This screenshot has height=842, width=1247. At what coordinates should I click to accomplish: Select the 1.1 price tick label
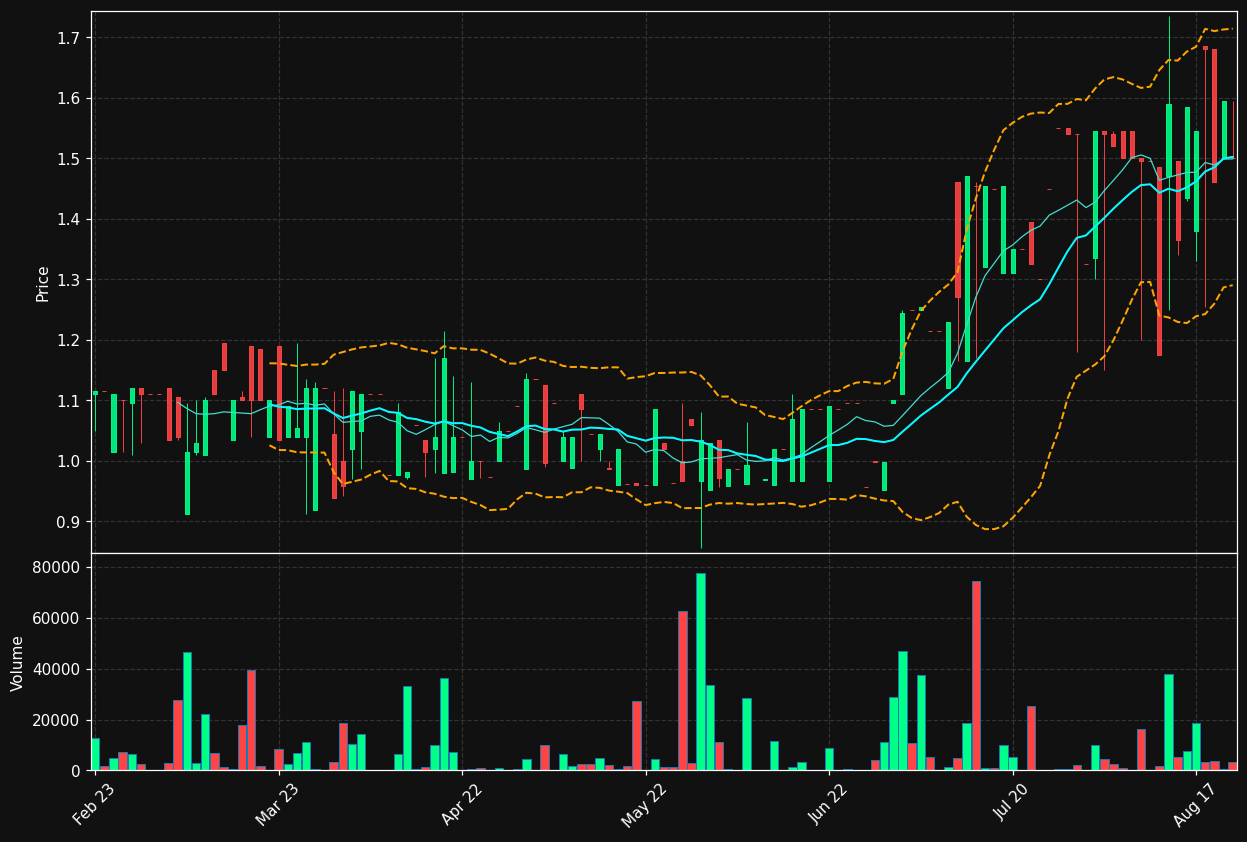pos(70,401)
